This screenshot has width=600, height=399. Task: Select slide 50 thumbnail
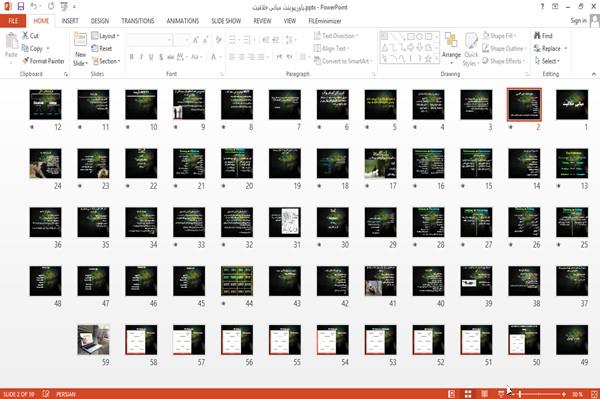click(x=524, y=340)
